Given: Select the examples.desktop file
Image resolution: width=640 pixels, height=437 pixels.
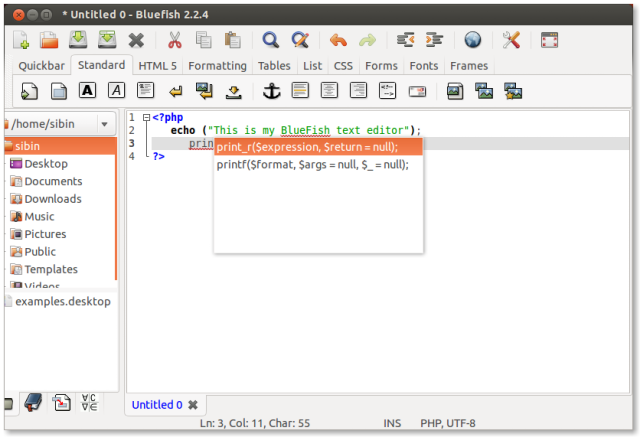Looking at the screenshot, I should [61, 302].
